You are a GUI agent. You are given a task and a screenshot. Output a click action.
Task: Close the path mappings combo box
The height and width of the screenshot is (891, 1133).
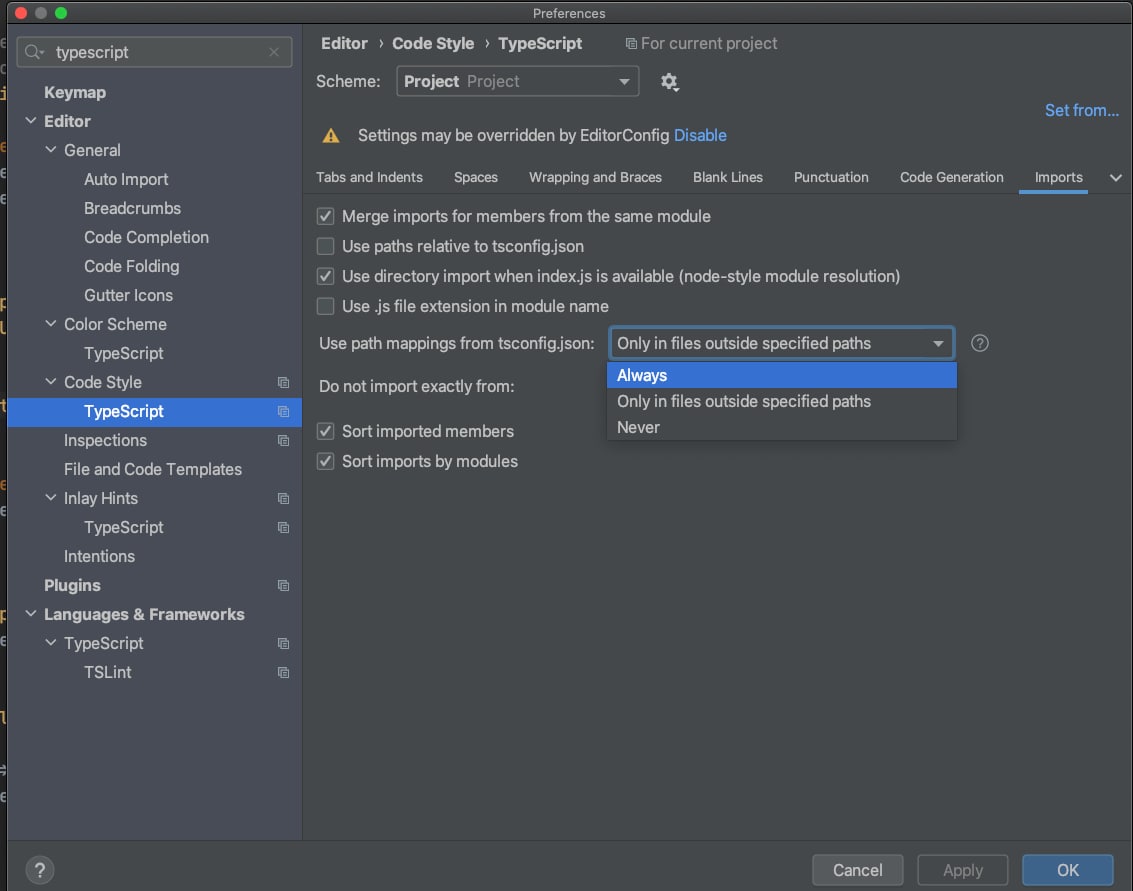782,343
